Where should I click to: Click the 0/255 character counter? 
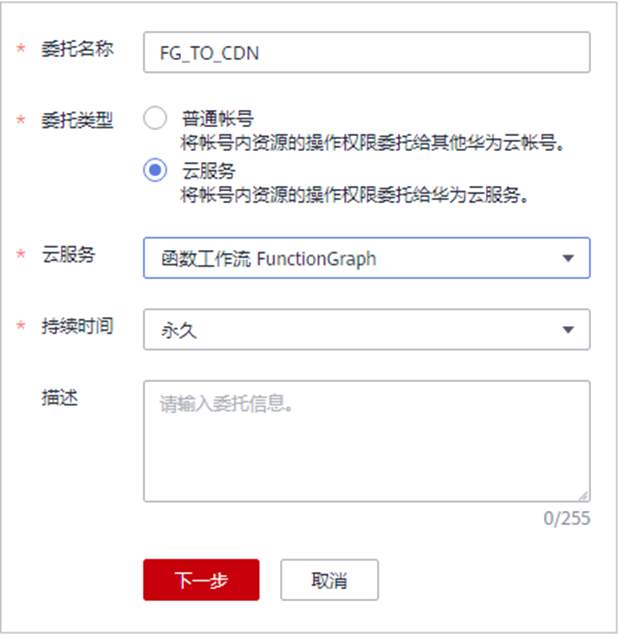pyautogui.click(x=567, y=518)
